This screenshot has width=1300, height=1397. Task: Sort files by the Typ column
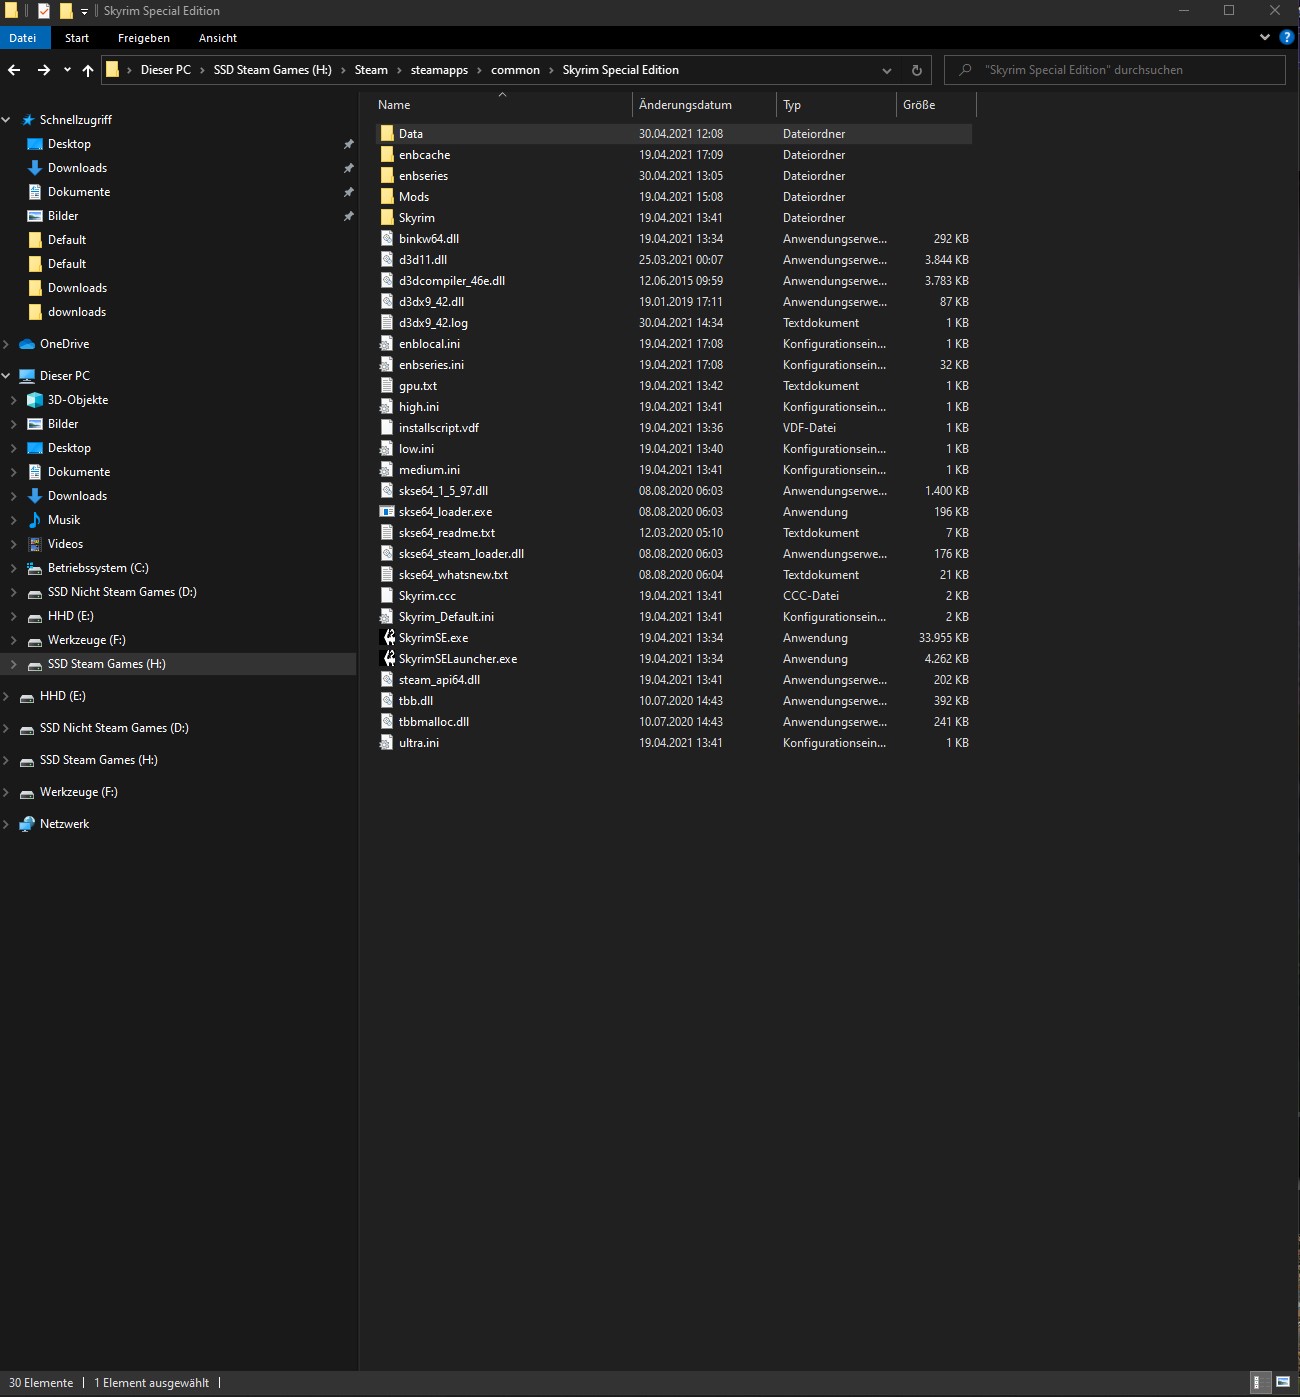pos(837,105)
